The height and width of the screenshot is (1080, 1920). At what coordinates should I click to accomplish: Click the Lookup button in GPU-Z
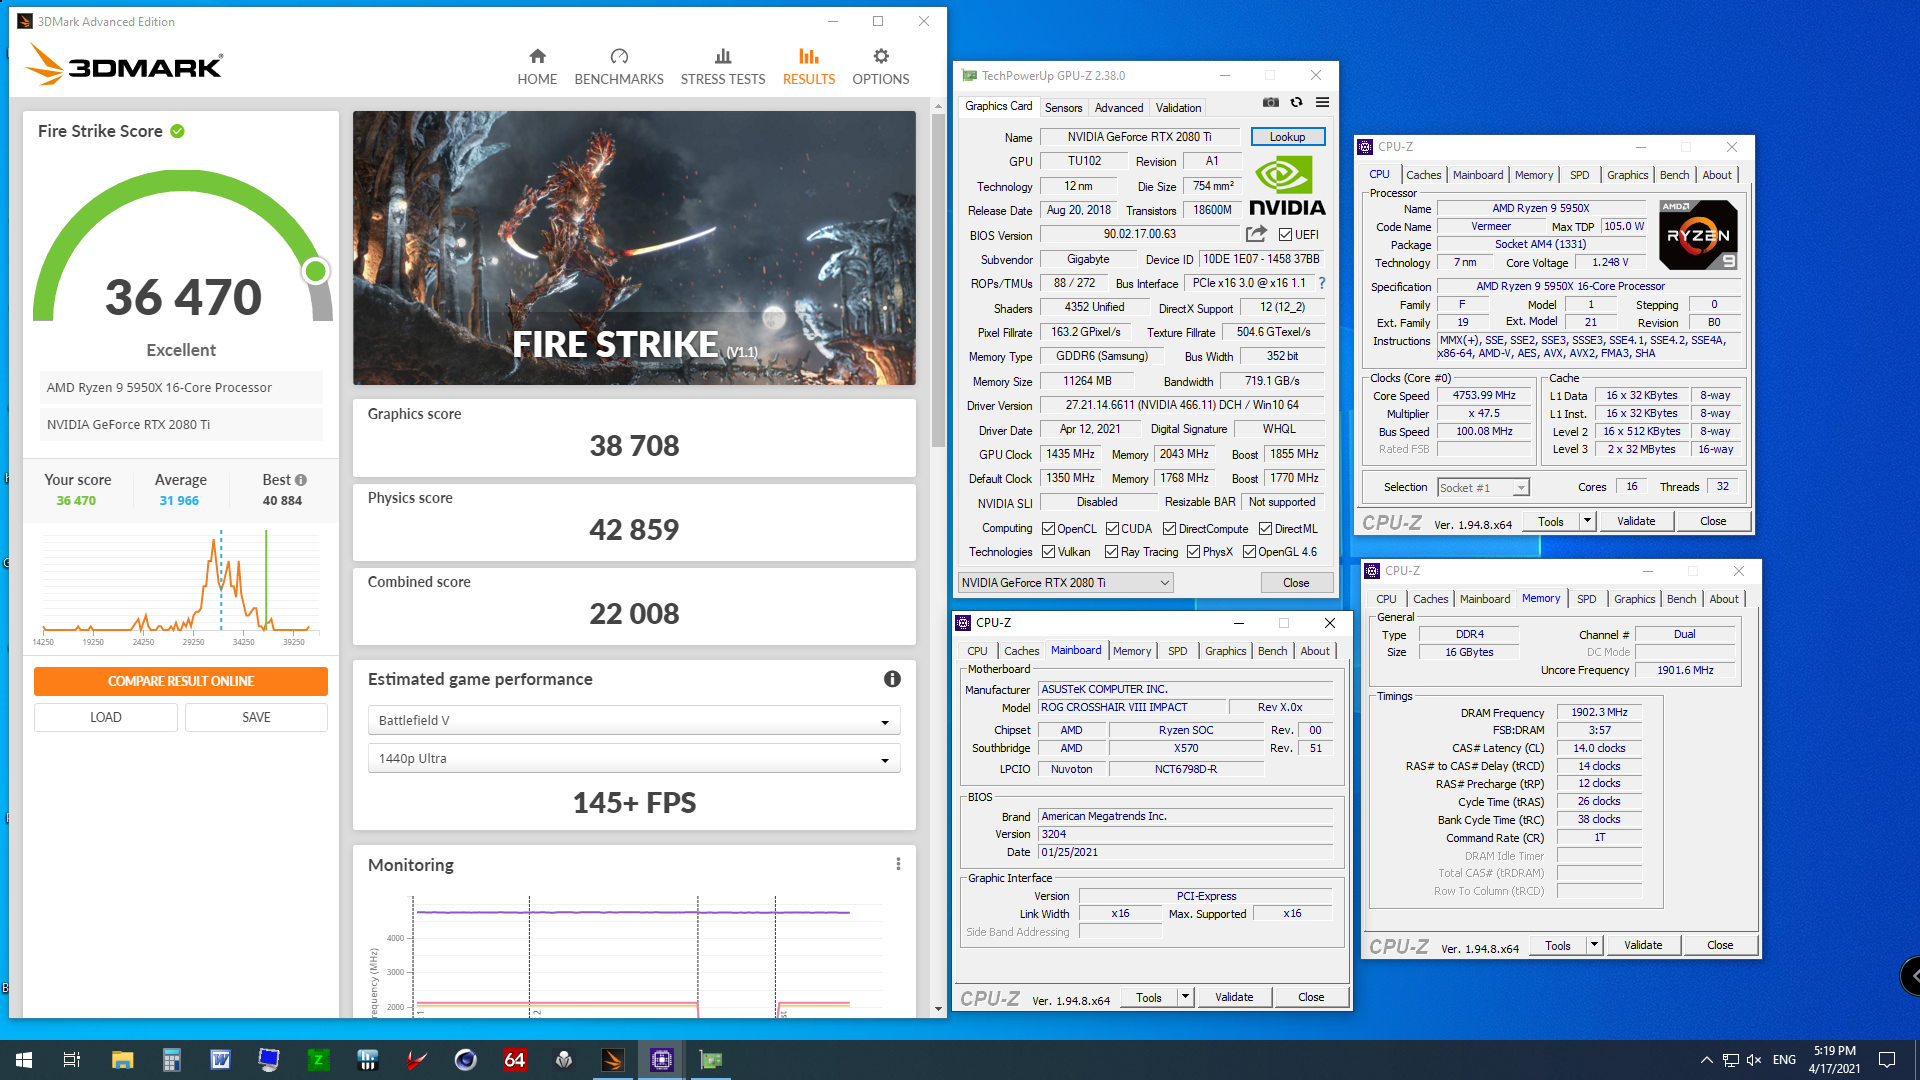[1287, 137]
